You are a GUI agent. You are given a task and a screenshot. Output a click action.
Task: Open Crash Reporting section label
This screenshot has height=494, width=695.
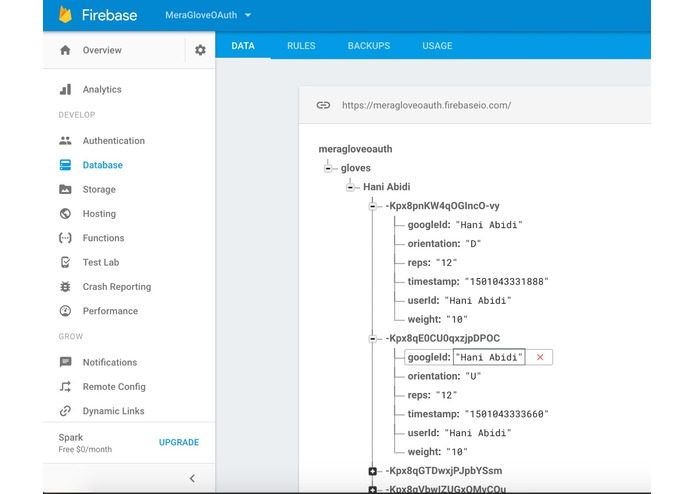coord(117,287)
